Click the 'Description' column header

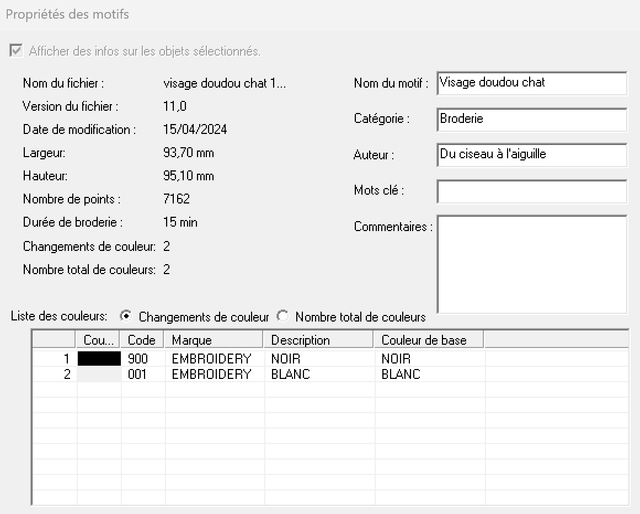[x=318, y=340]
